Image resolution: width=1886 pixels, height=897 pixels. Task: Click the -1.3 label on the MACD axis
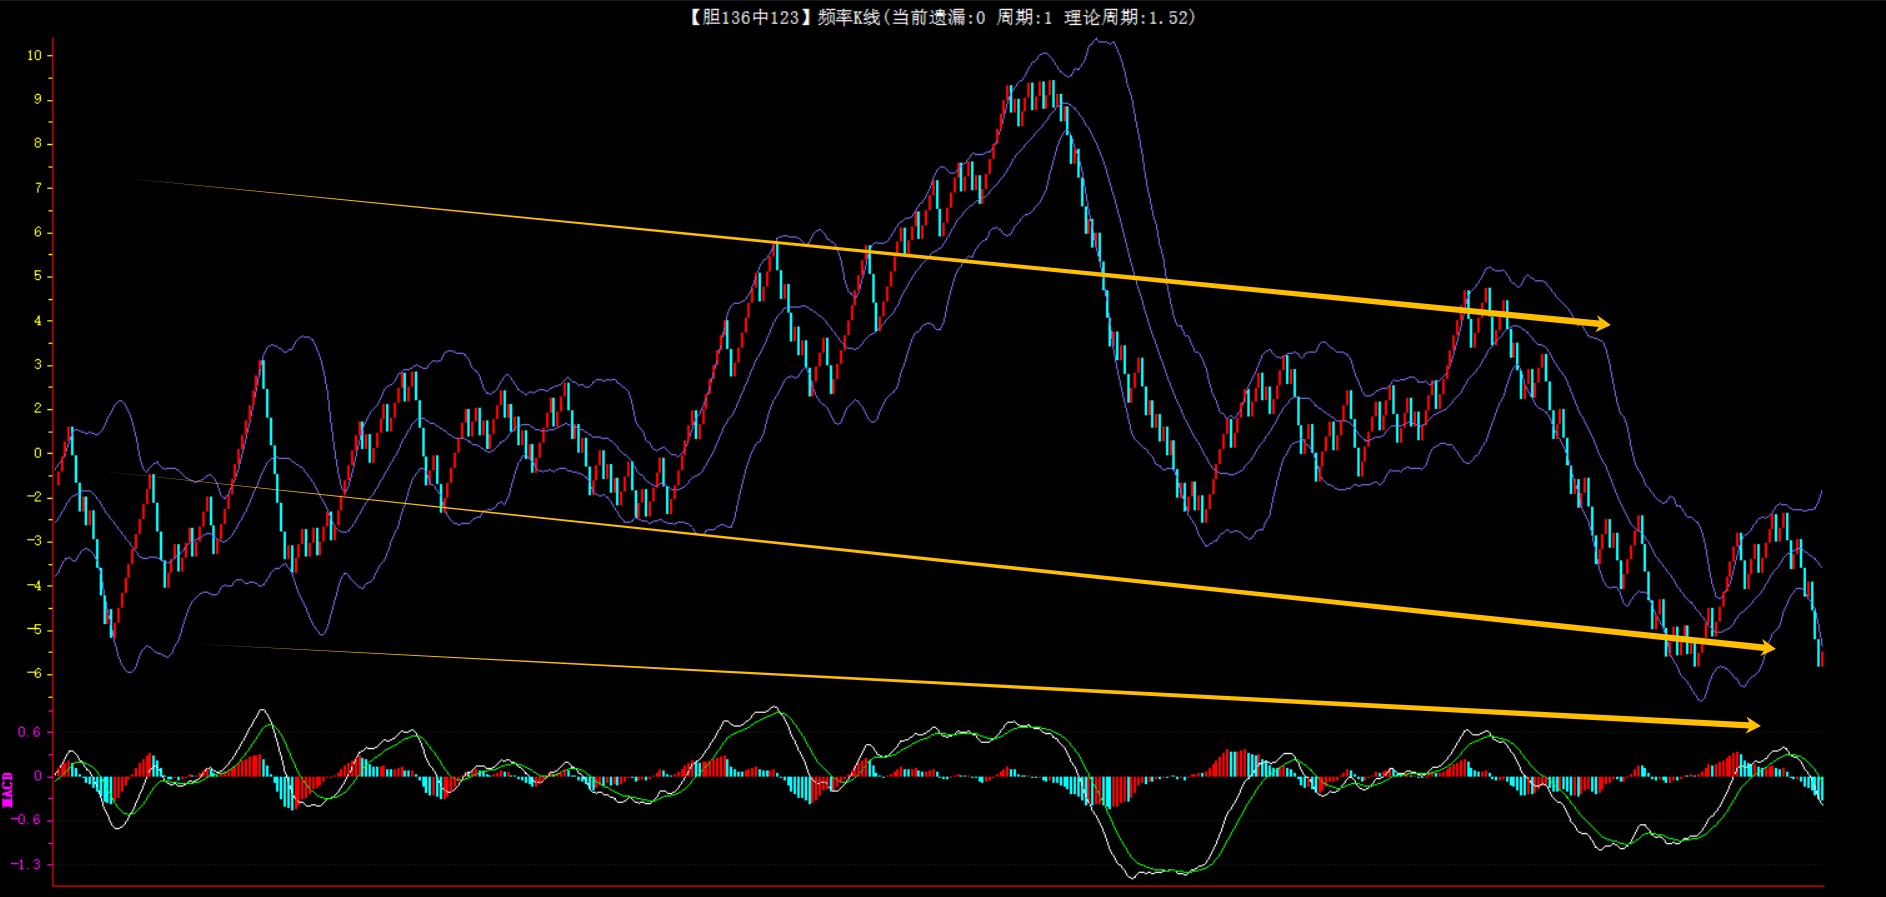coord(29,864)
